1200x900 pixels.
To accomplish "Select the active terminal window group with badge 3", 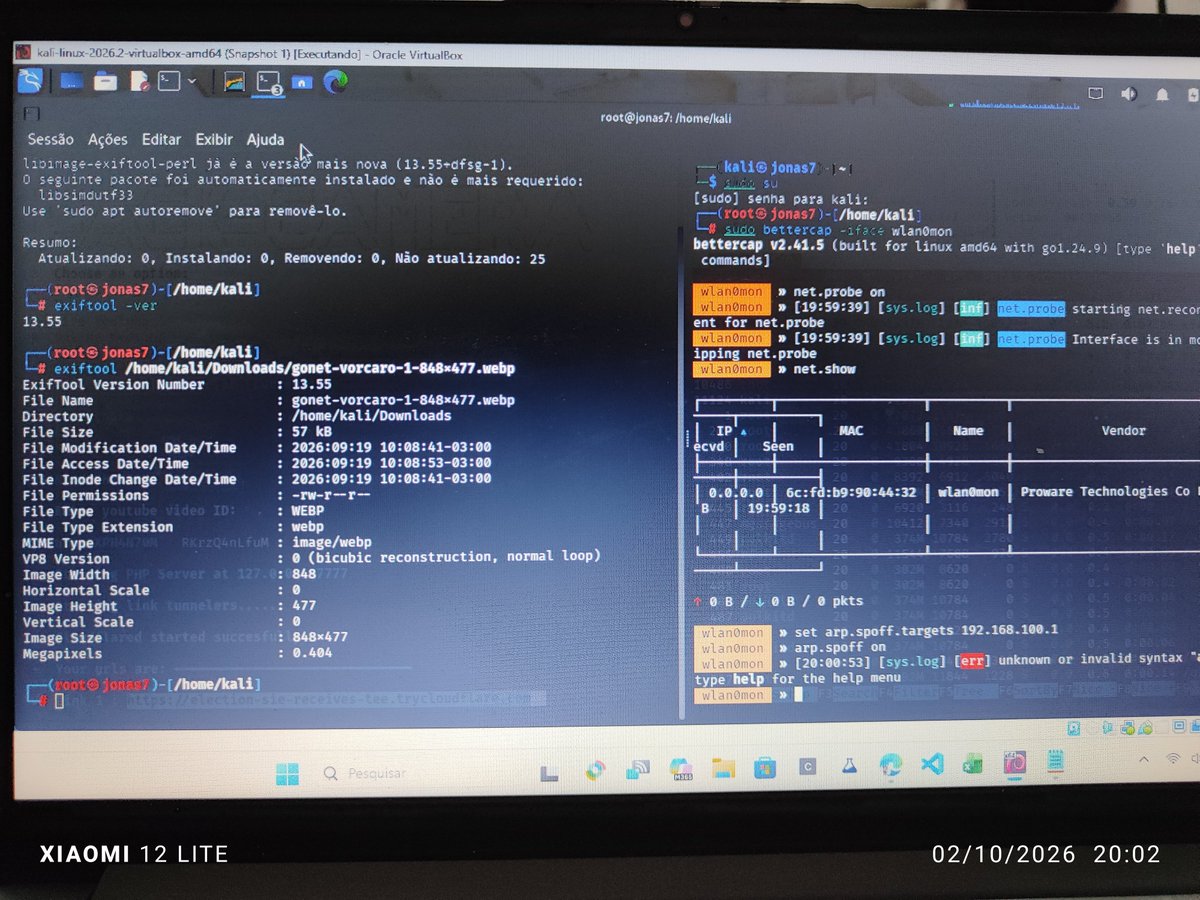I will pos(270,83).
